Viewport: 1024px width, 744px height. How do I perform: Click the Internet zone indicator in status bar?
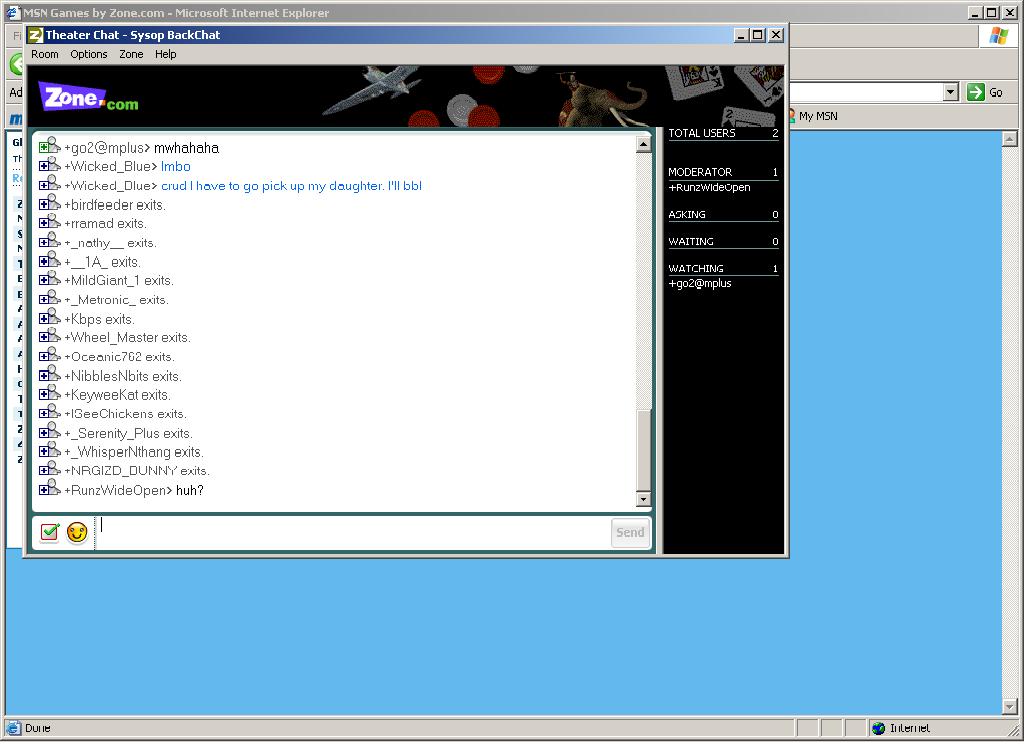[x=901, y=728]
